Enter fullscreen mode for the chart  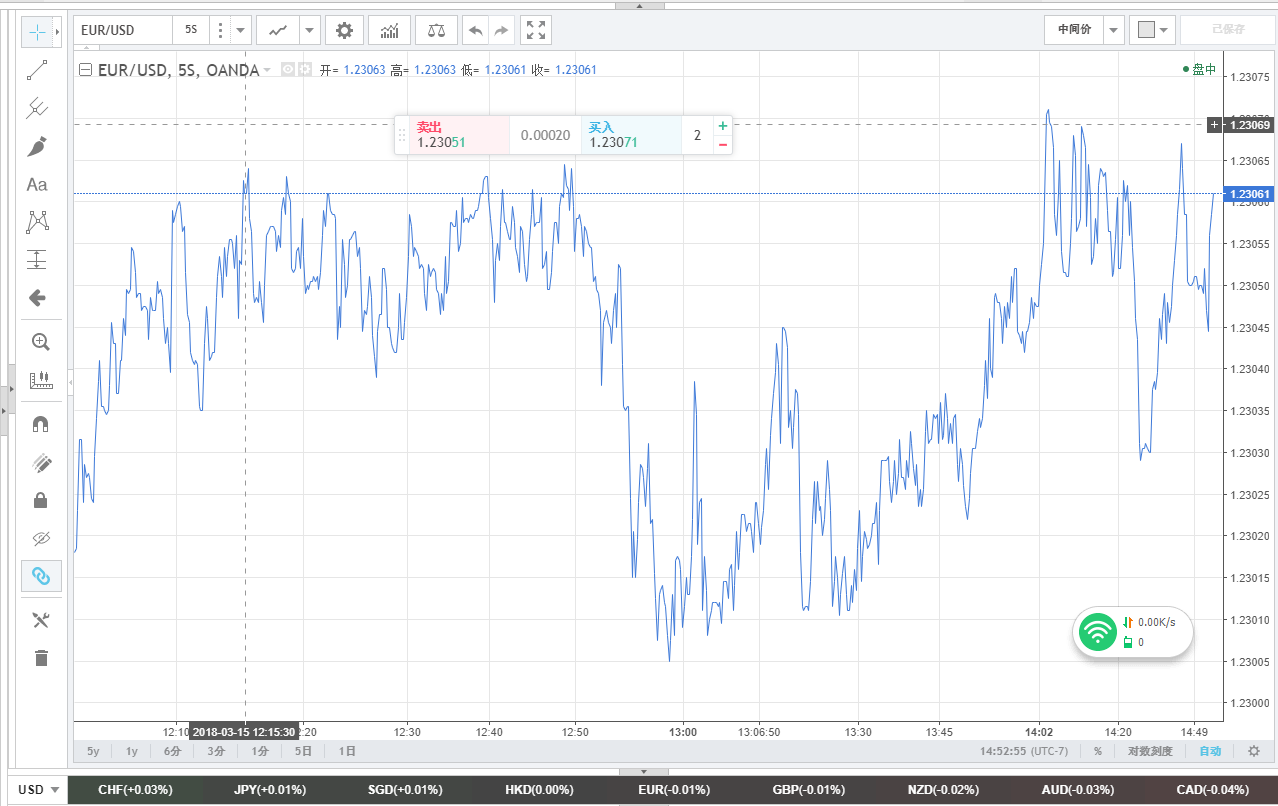click(x=537, y=30)
